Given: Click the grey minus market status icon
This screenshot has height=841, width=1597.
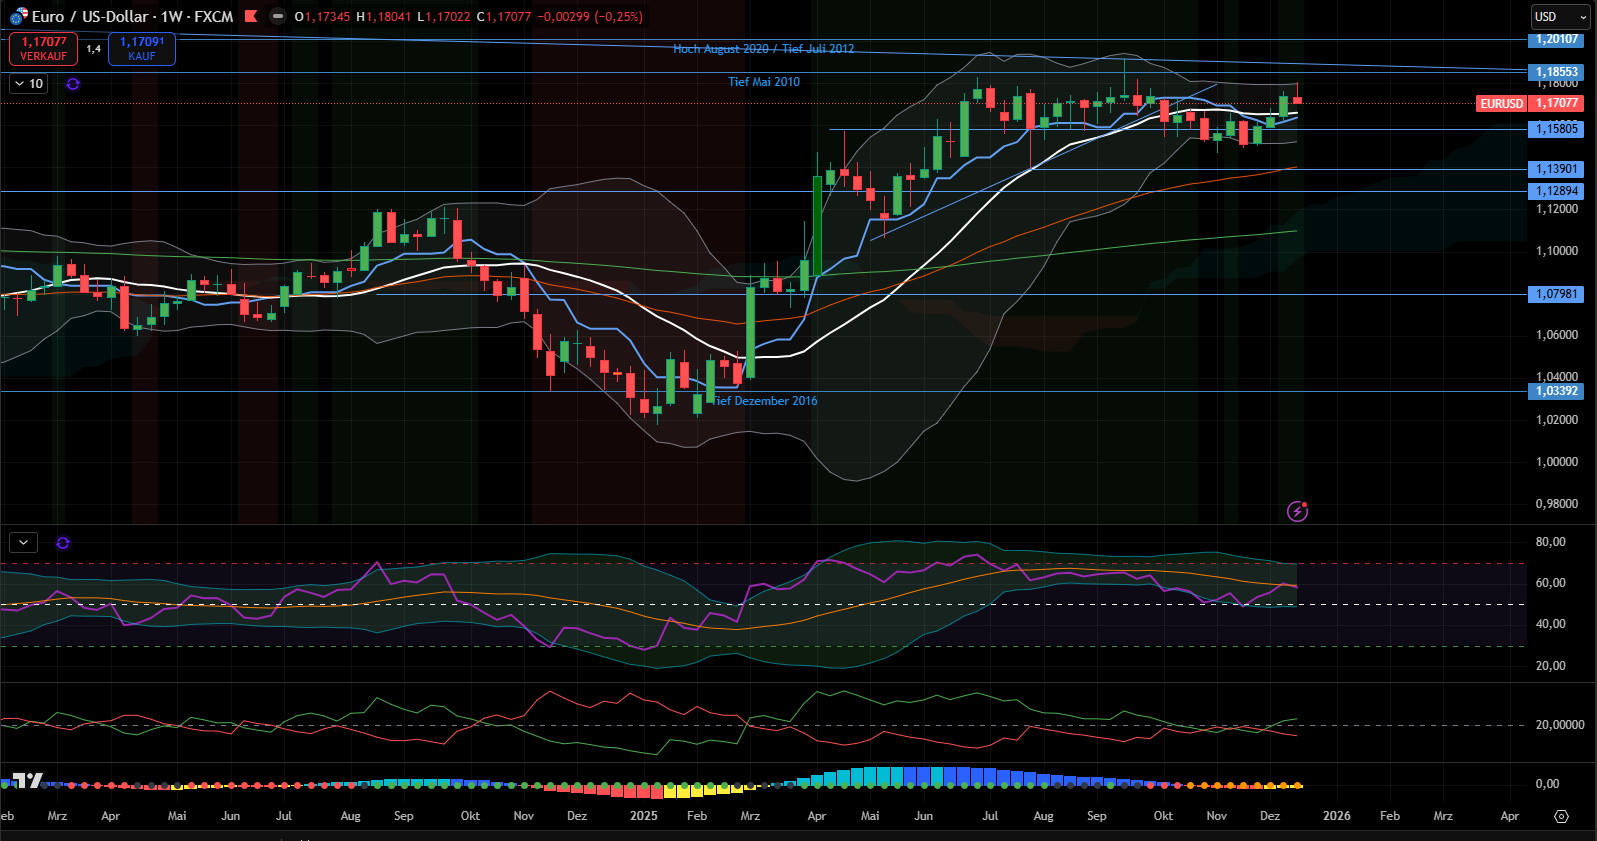Looking at the screenshot, I should tap(278, 16).
